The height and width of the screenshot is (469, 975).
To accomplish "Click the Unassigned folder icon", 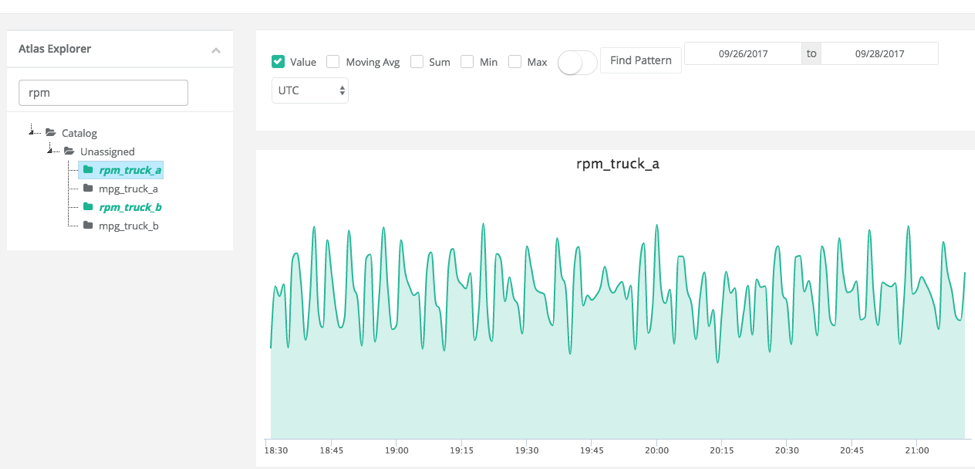I will click(x=69, y=152).
